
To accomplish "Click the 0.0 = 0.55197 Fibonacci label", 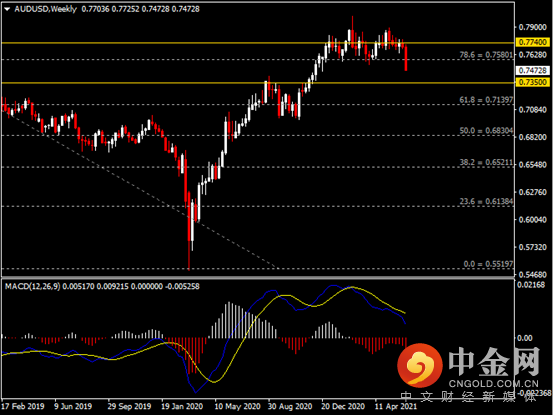I will pos(488,264).
